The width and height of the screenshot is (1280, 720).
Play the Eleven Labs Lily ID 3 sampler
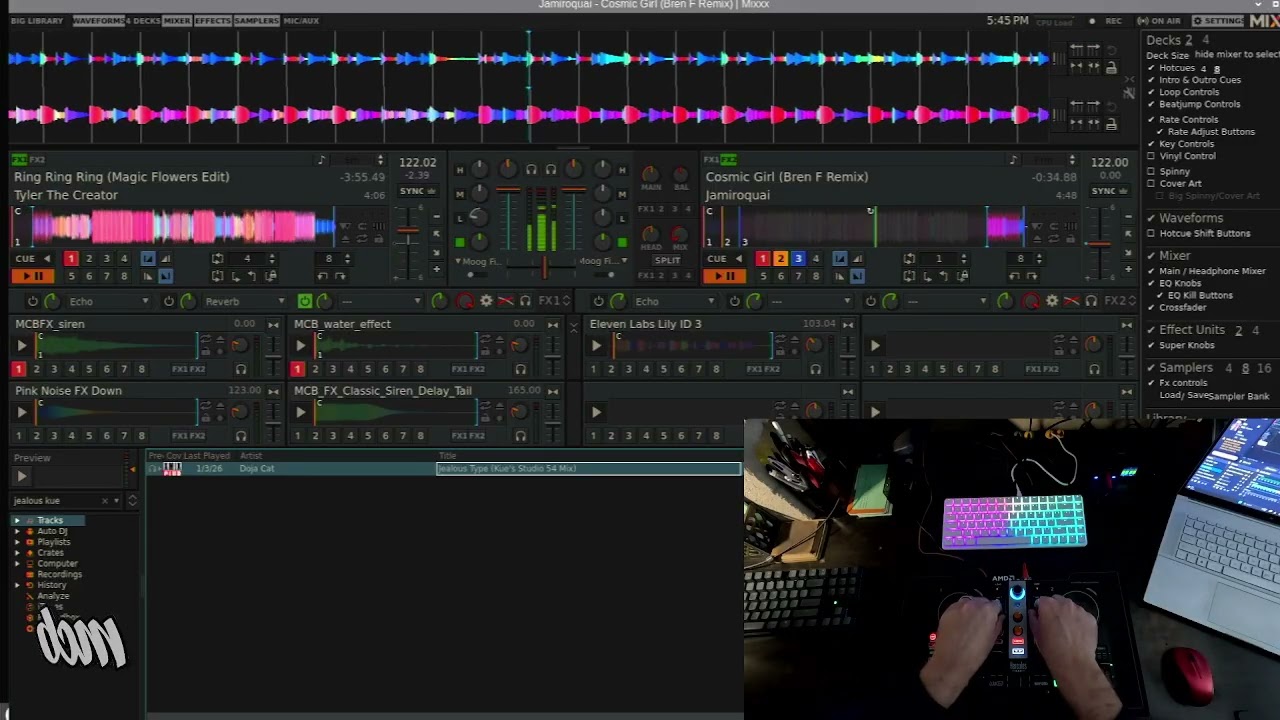tap(596, 345)
